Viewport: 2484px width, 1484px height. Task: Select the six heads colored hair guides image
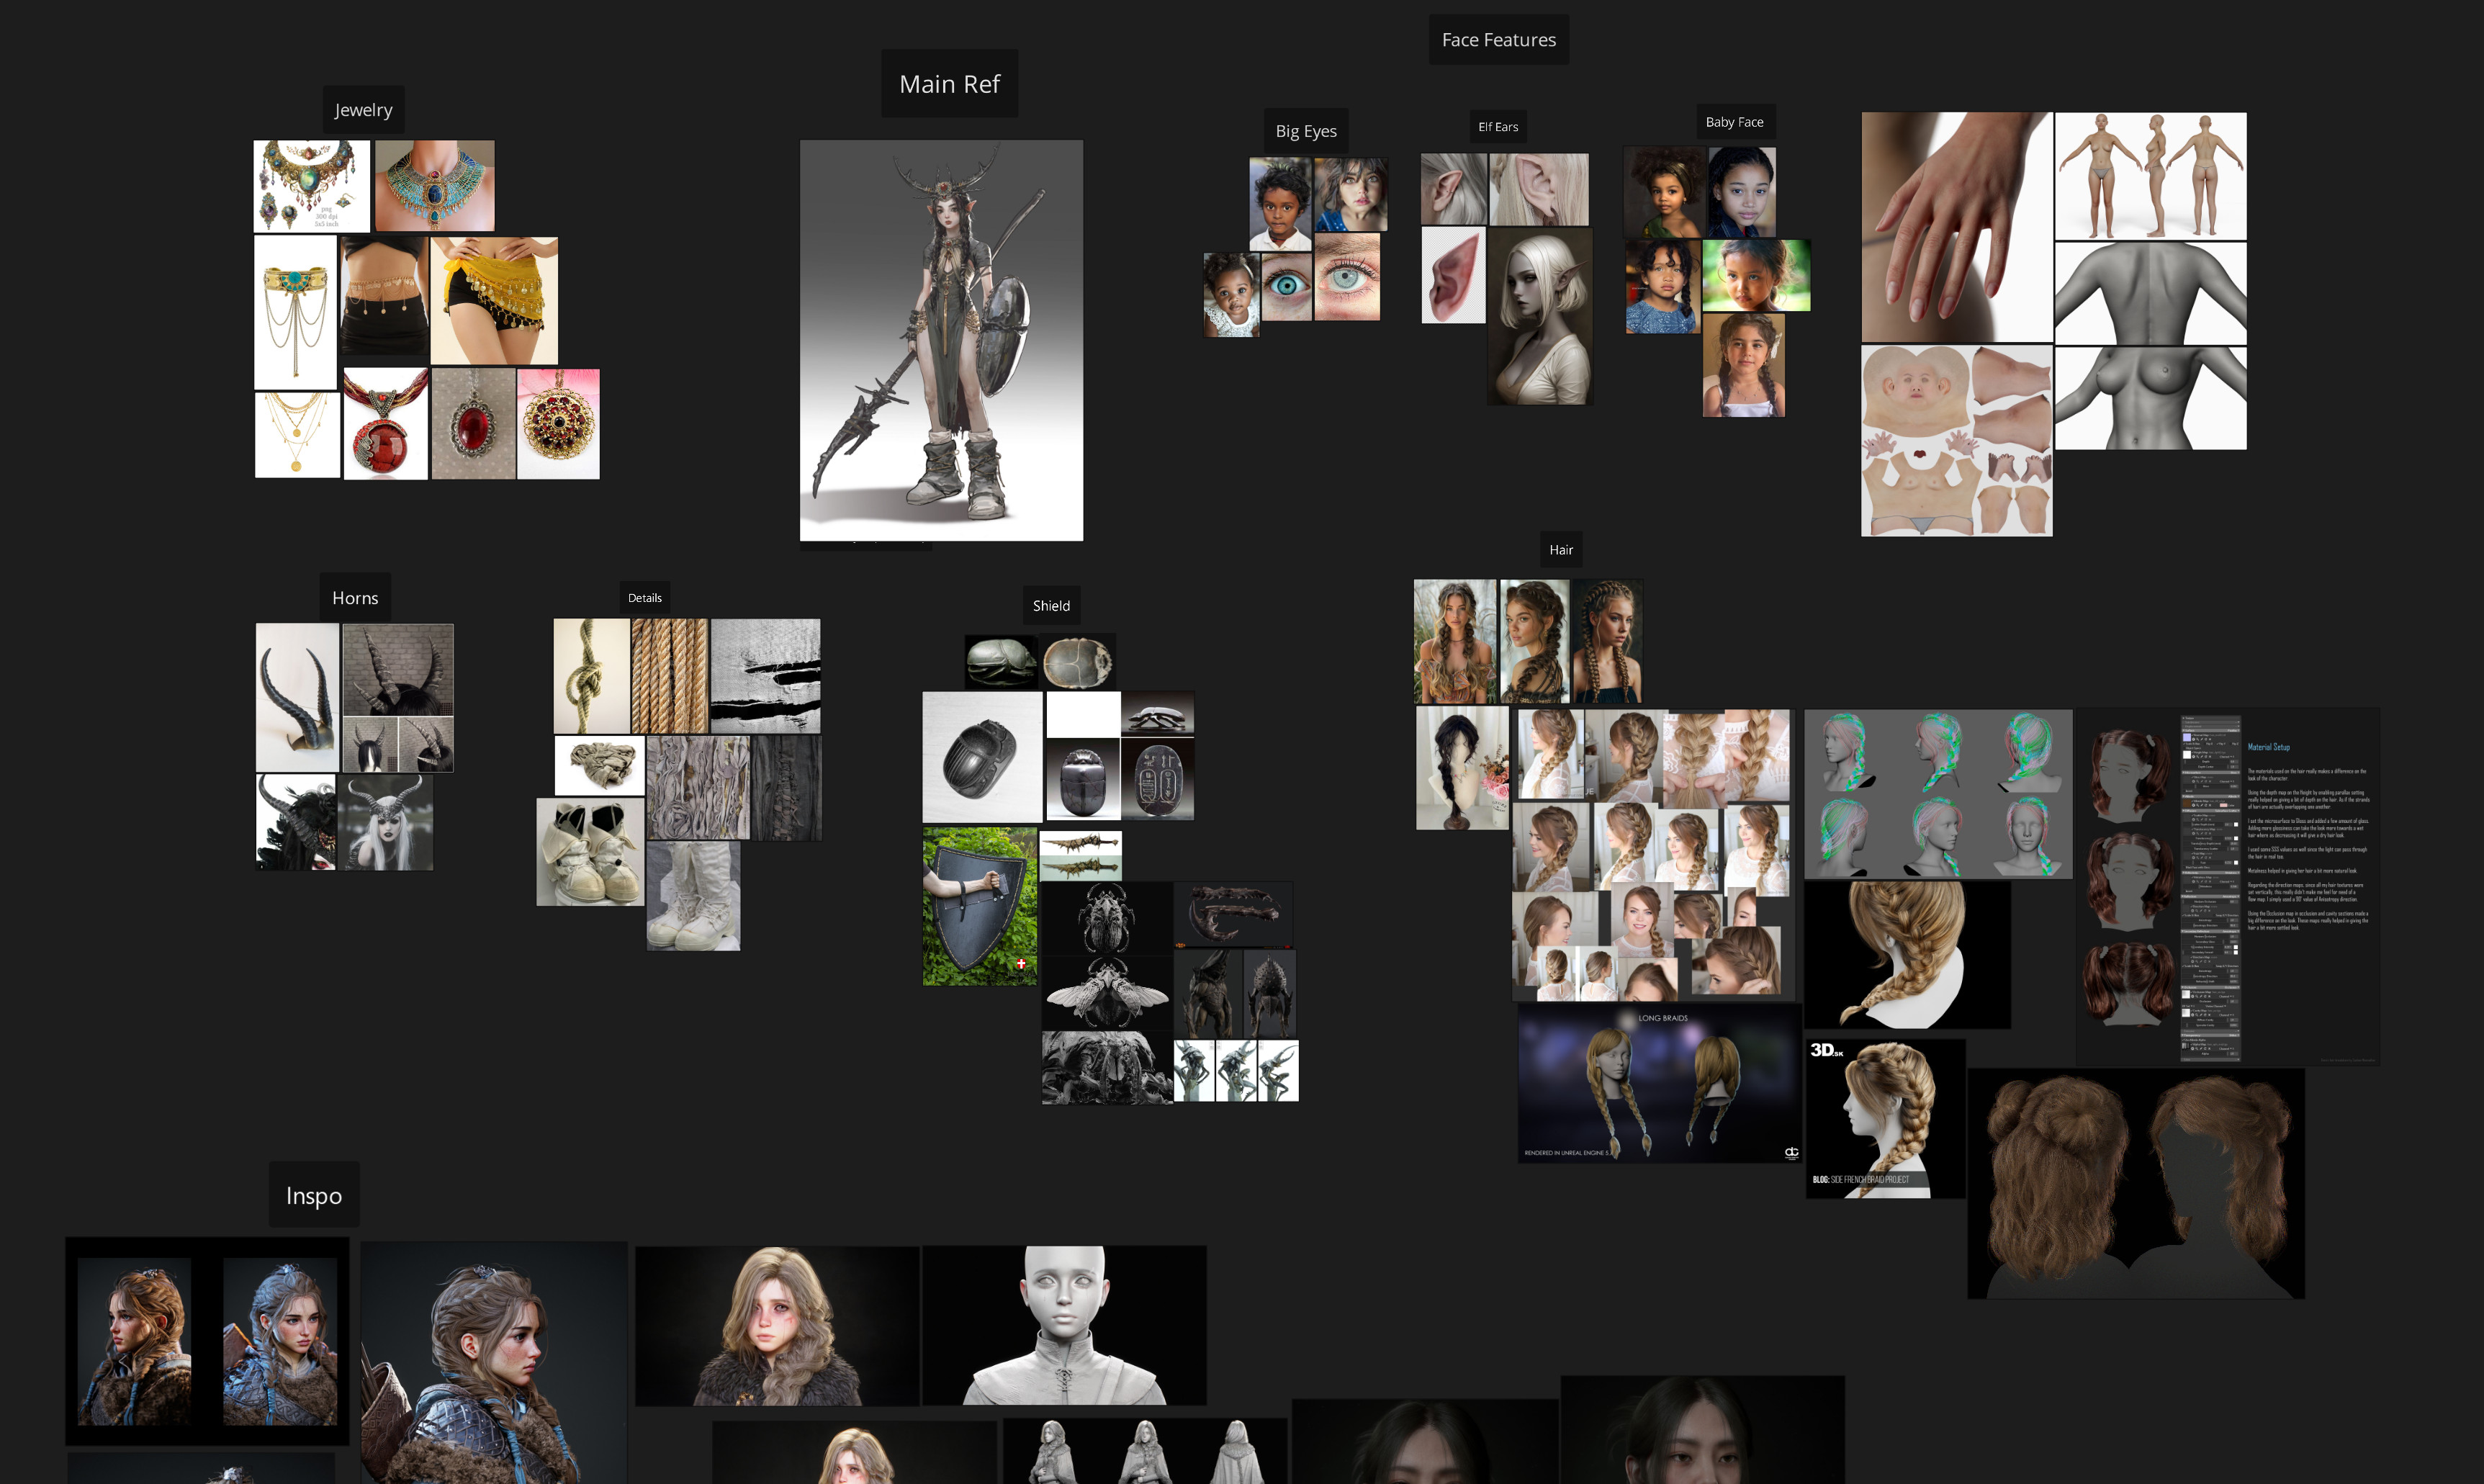pos(1938,795)
